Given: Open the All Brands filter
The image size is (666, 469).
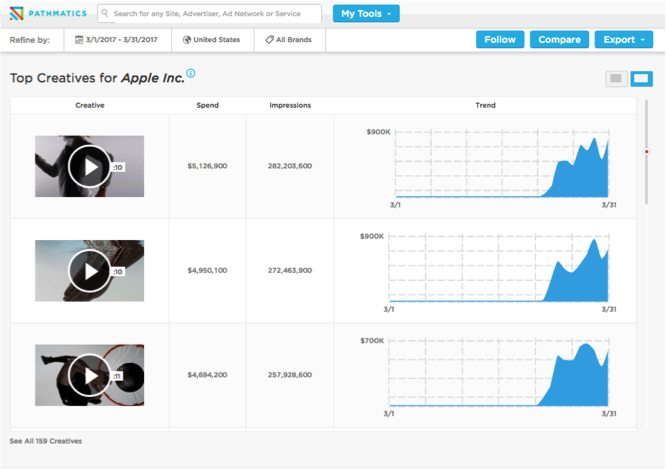Looking at the screenshot, I should pos(288,40).
